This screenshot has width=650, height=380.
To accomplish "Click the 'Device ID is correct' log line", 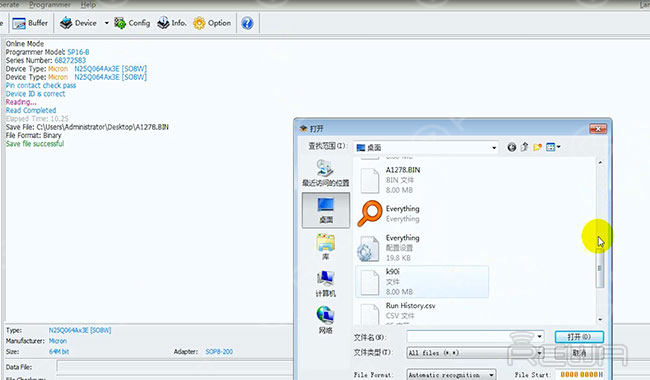I will [35, 94].
